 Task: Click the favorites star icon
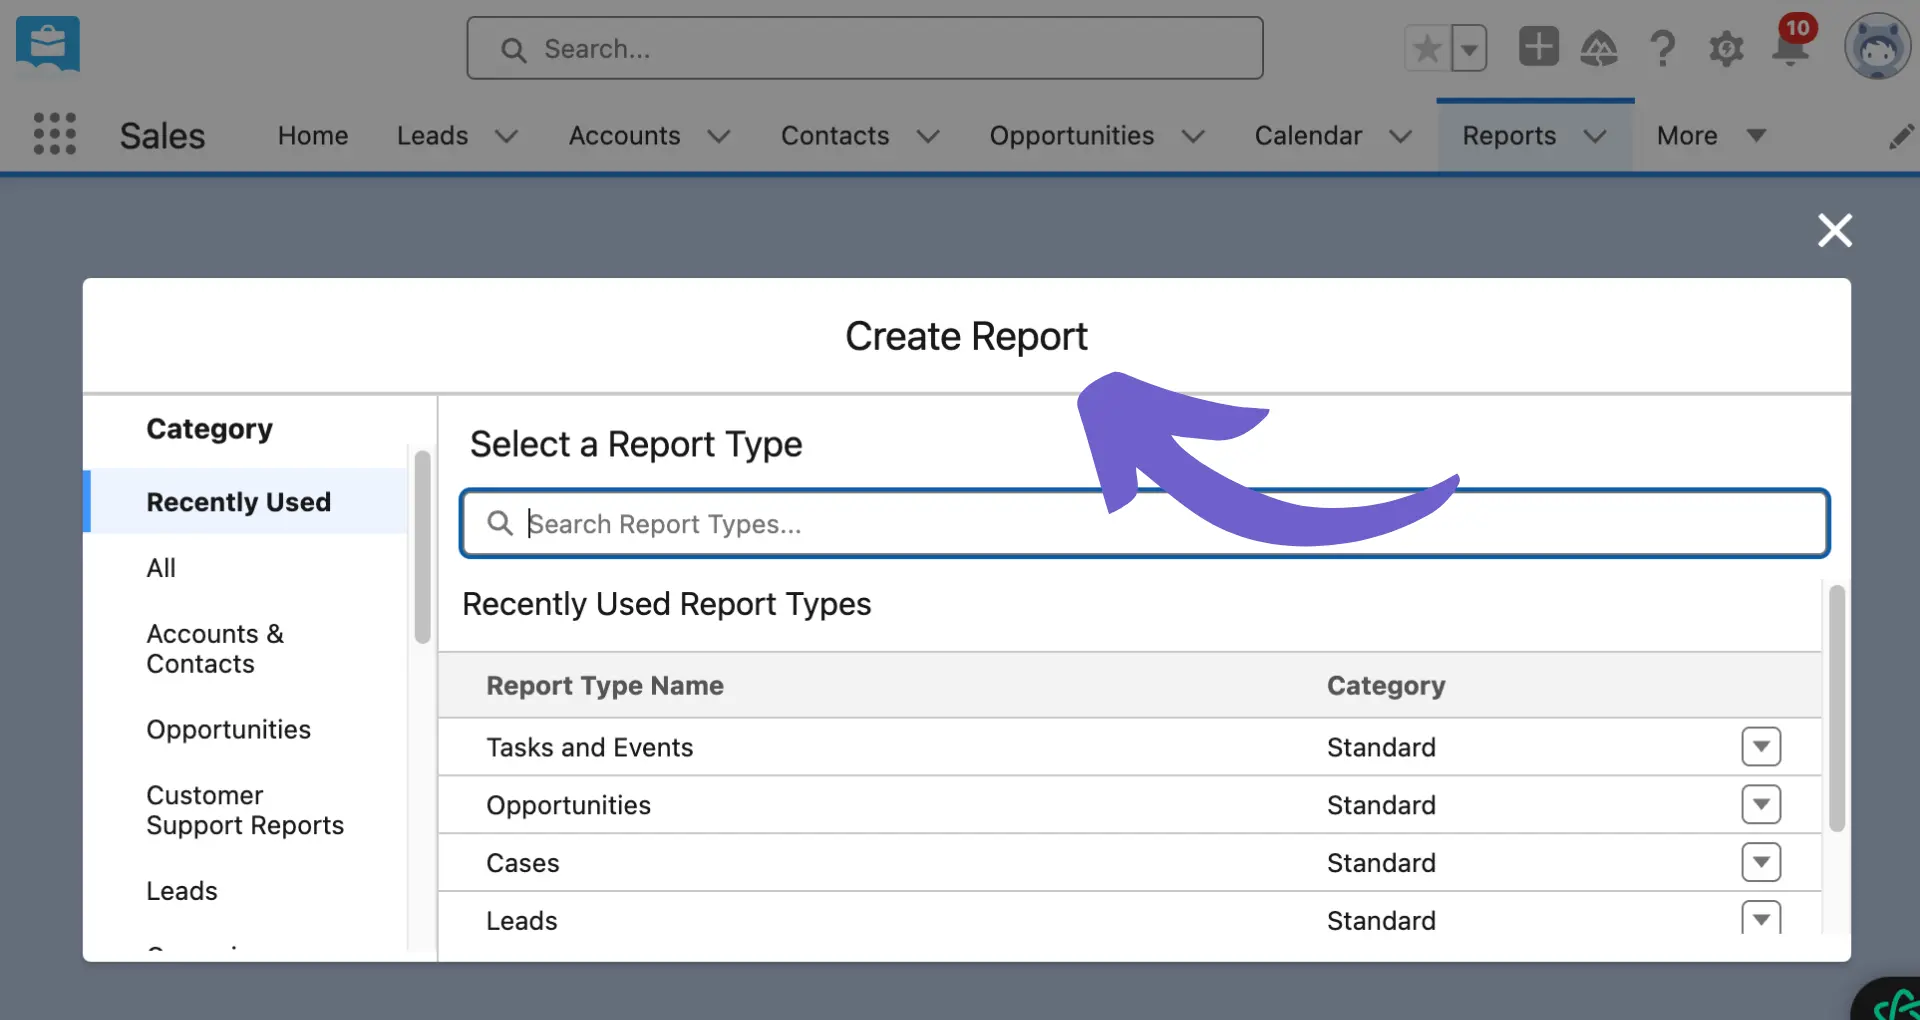point(1427,48)
